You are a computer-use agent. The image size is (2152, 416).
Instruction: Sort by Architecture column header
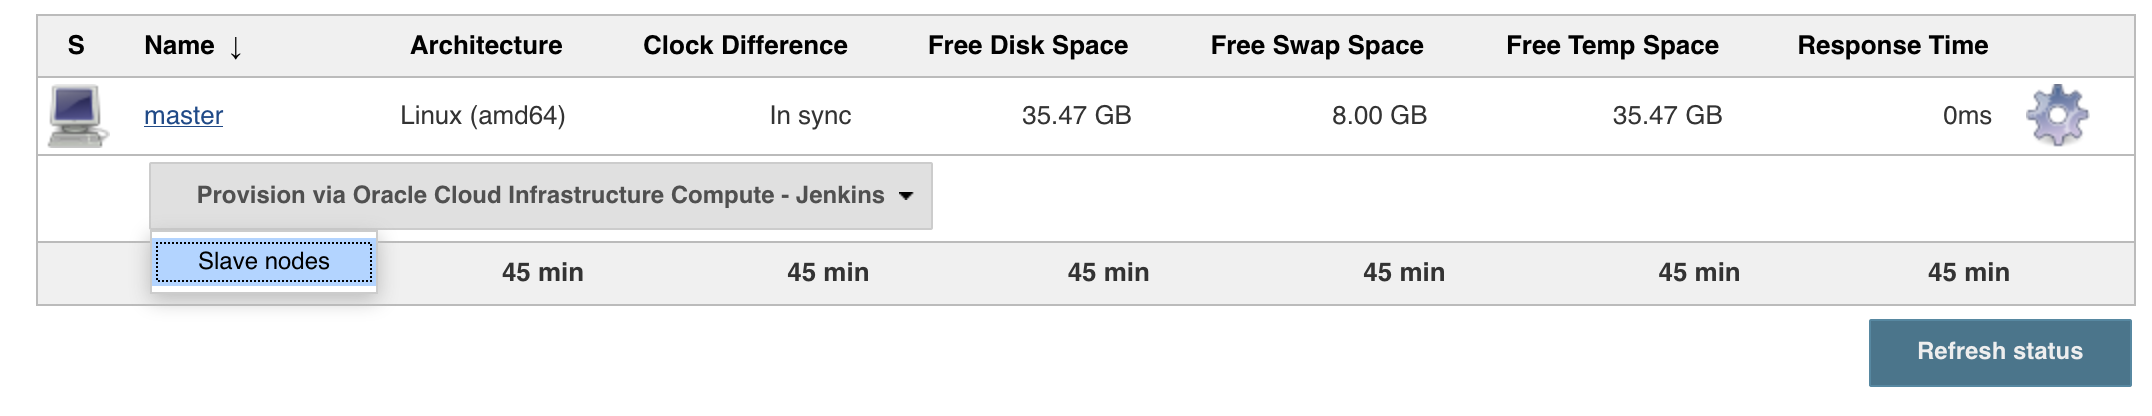486,46
